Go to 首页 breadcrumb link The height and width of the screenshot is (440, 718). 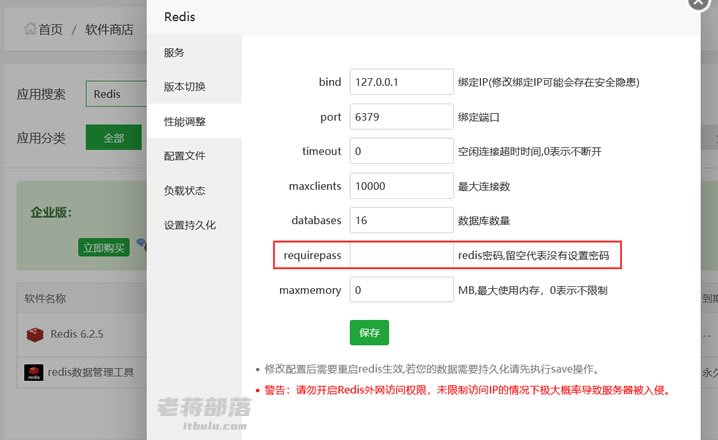pyautogui.click(x=50, y=30)
